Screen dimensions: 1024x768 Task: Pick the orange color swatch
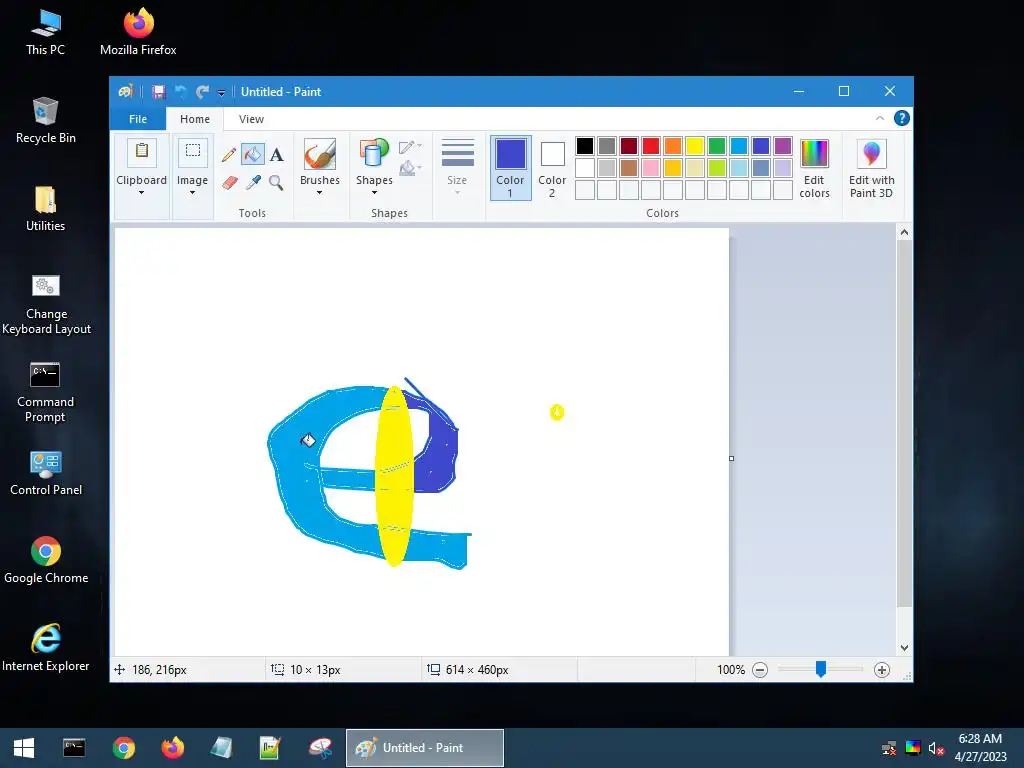pos(673,146)
